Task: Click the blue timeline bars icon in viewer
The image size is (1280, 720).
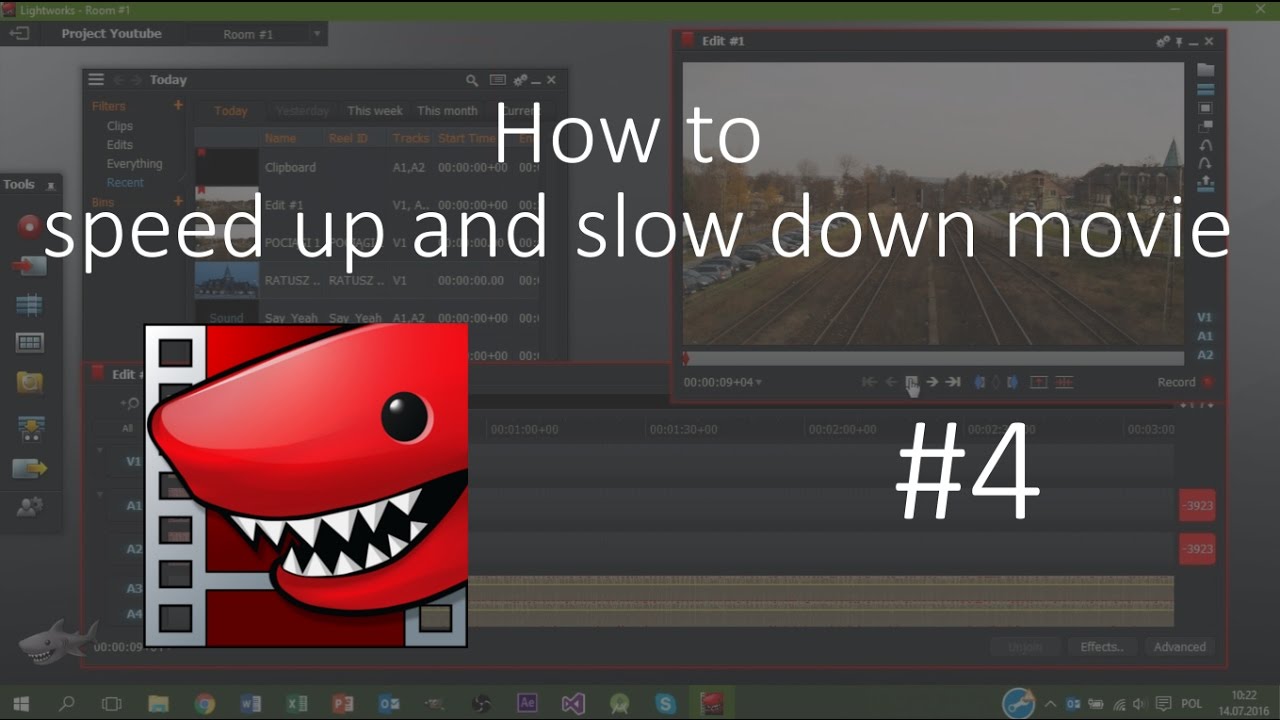Action: (1206, 89)
